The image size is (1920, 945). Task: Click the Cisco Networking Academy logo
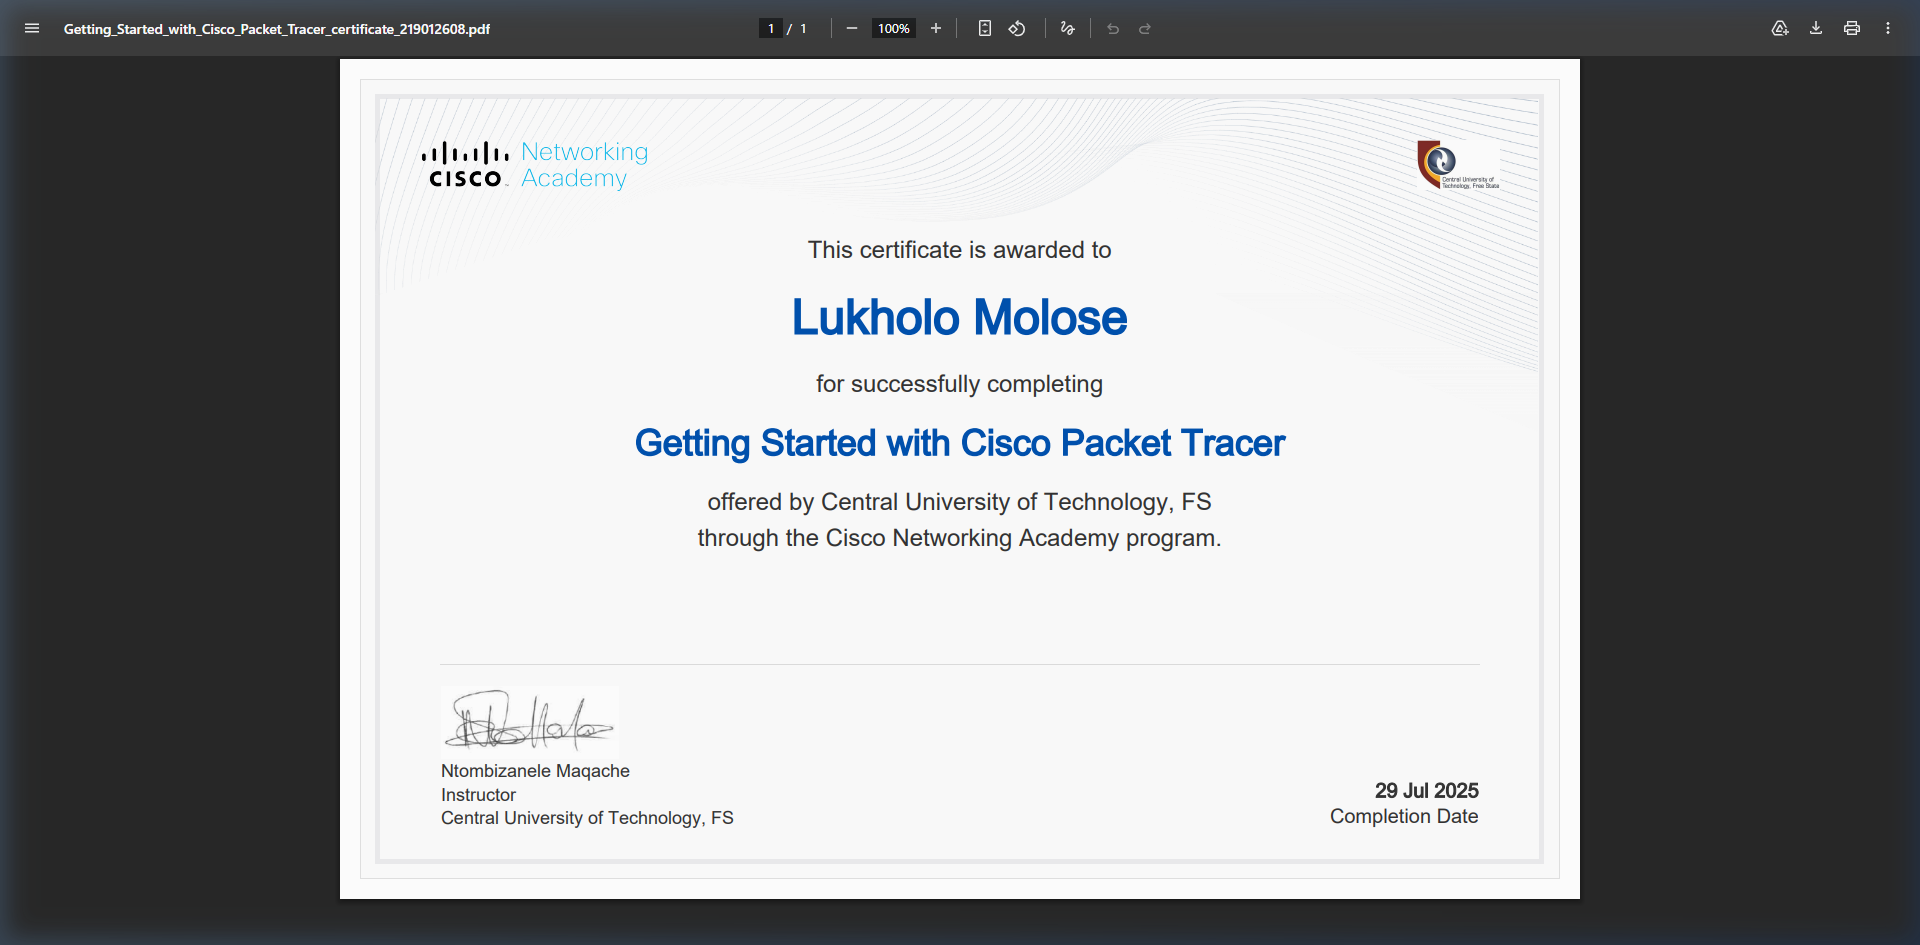pyautogui.click(x=535, y=165)
